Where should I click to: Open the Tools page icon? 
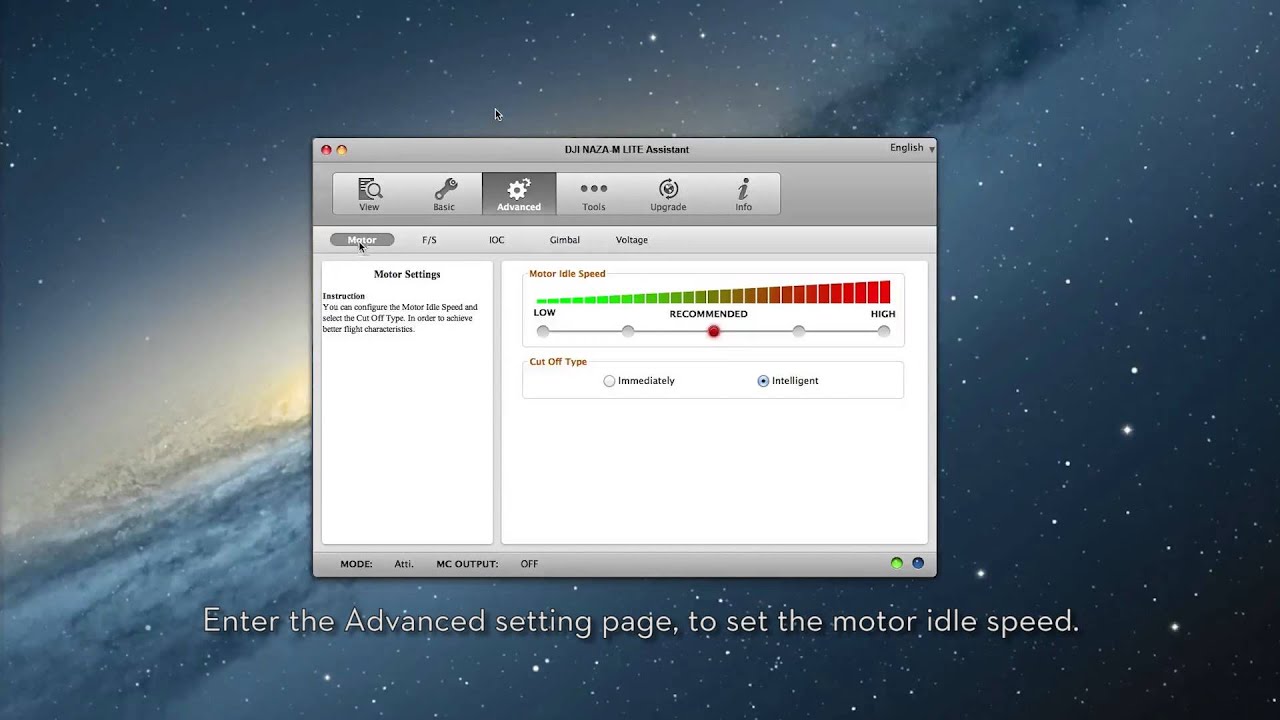(x=594, y=189)
